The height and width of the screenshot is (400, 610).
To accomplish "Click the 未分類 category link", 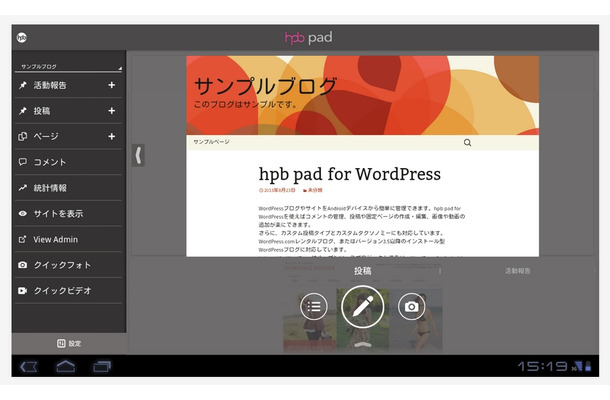I will pyautogui.click(x=313, y=190).
